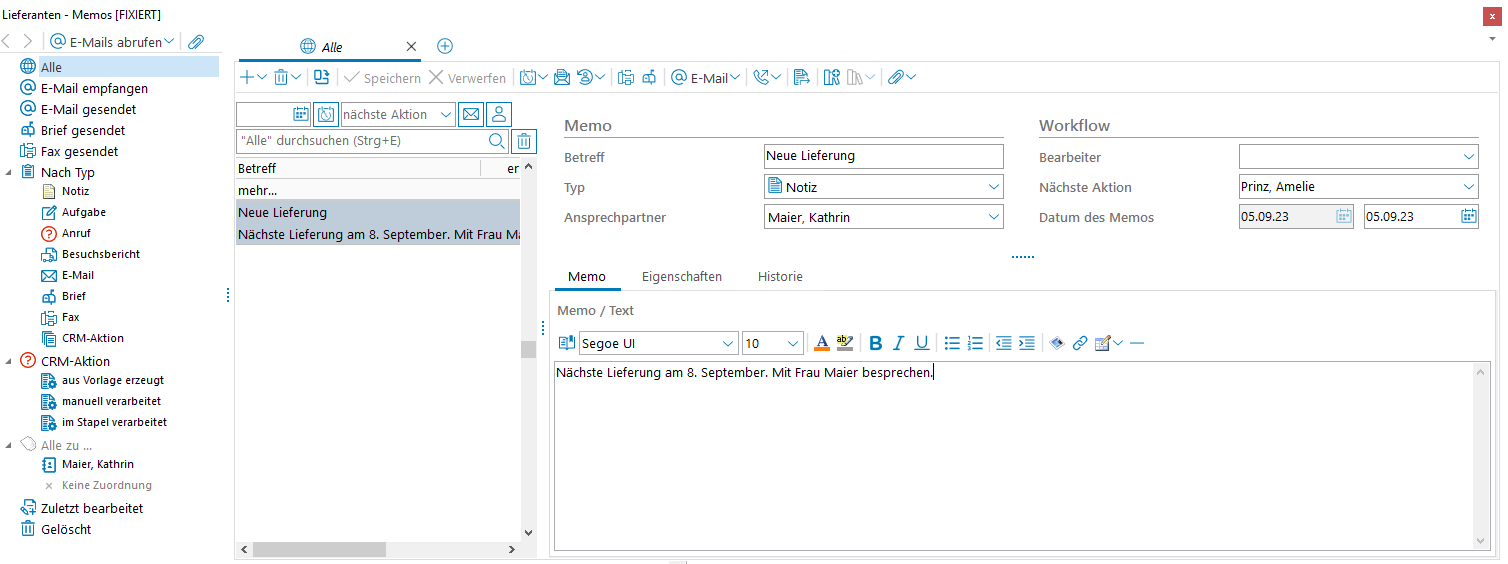The image size is (1508, 564).
Task: Click the person filter icon above the list
Action: 500,114
